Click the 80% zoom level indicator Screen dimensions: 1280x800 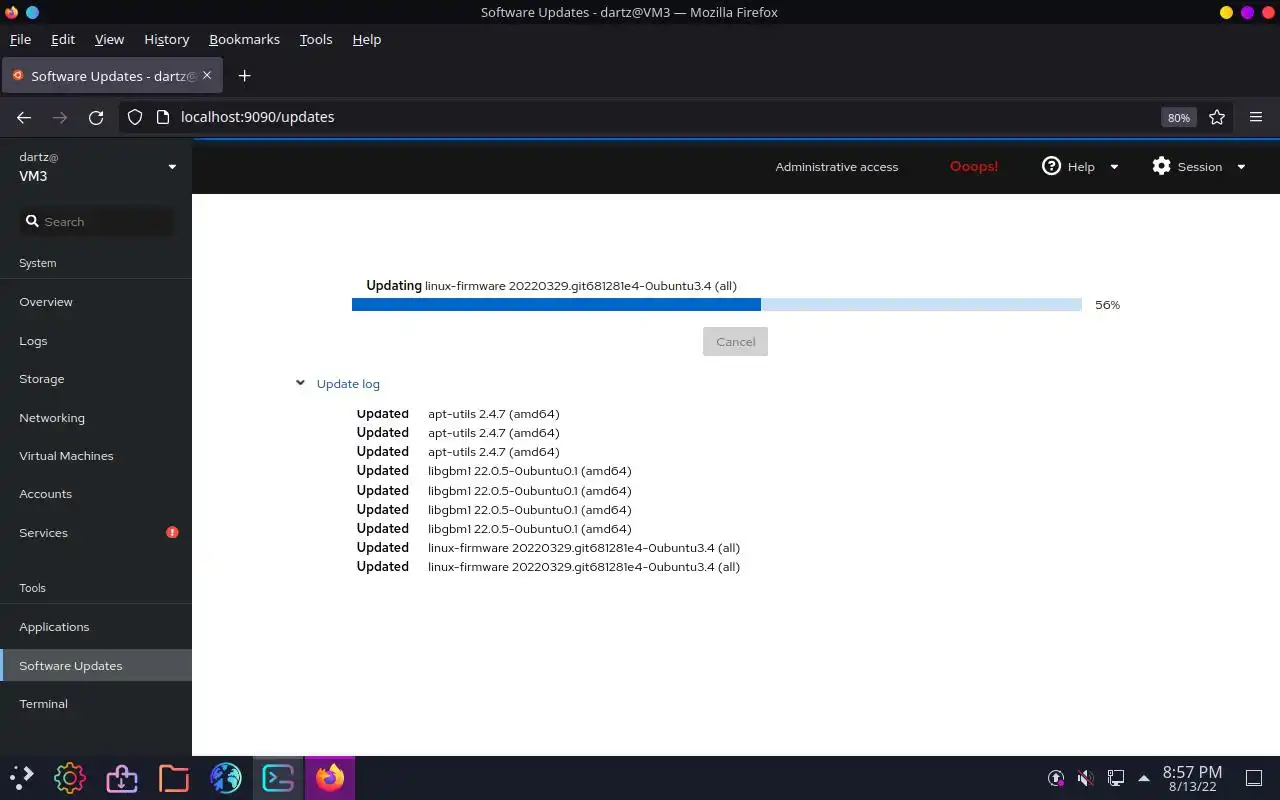[1179, 118]
